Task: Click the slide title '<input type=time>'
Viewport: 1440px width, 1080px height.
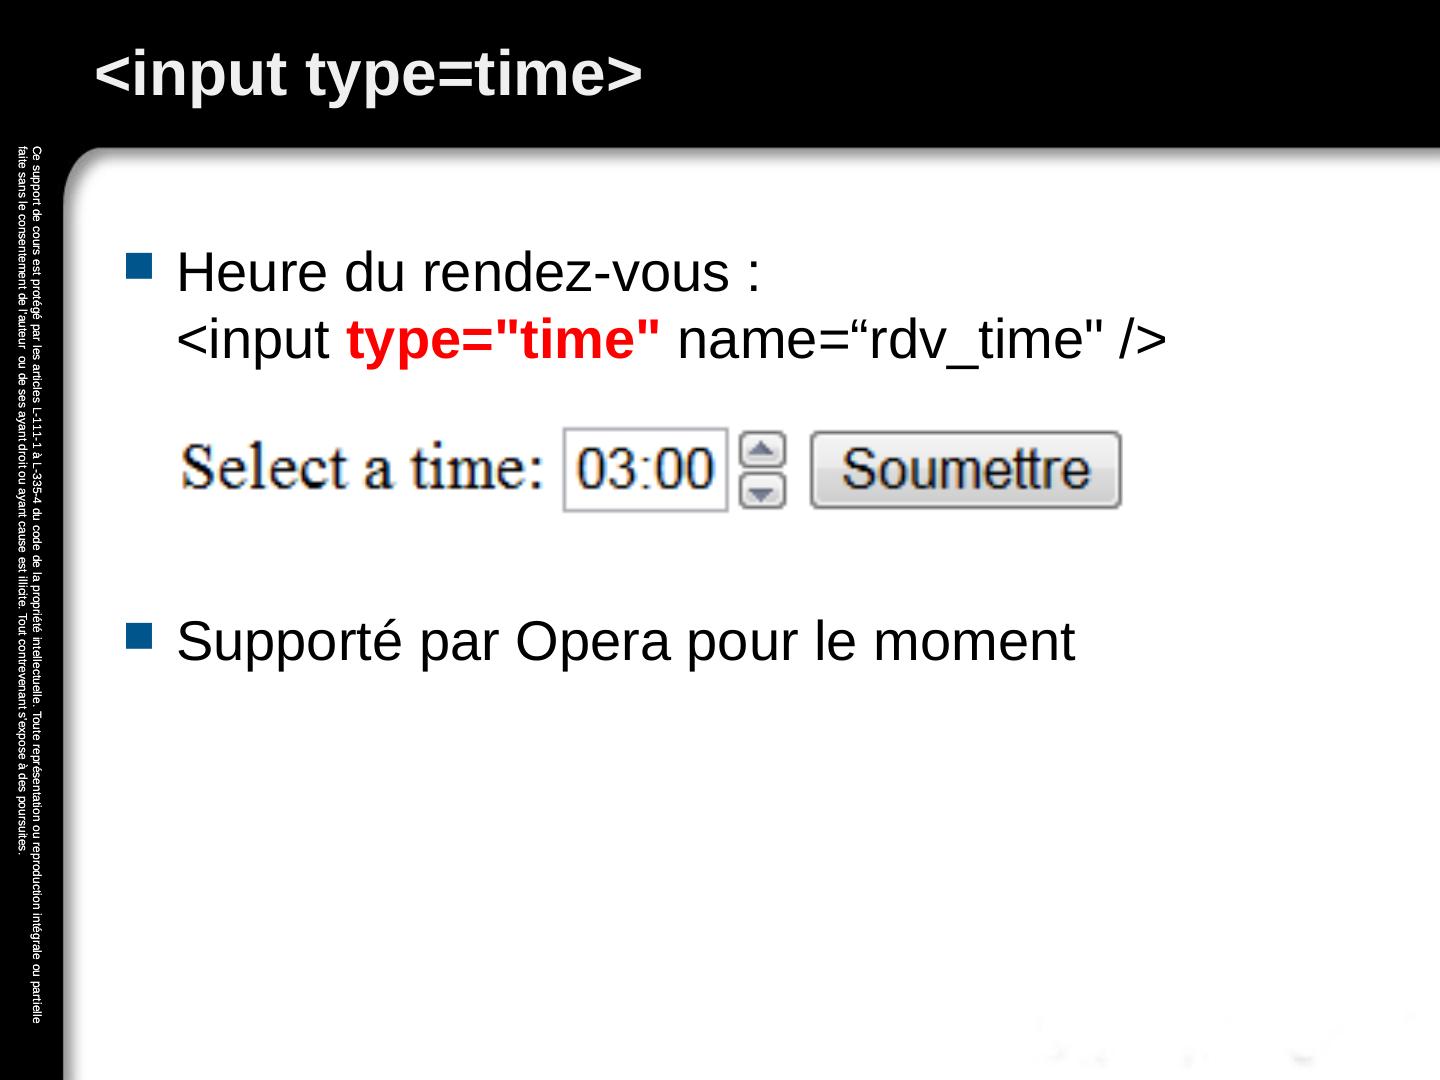Action: 368,74
